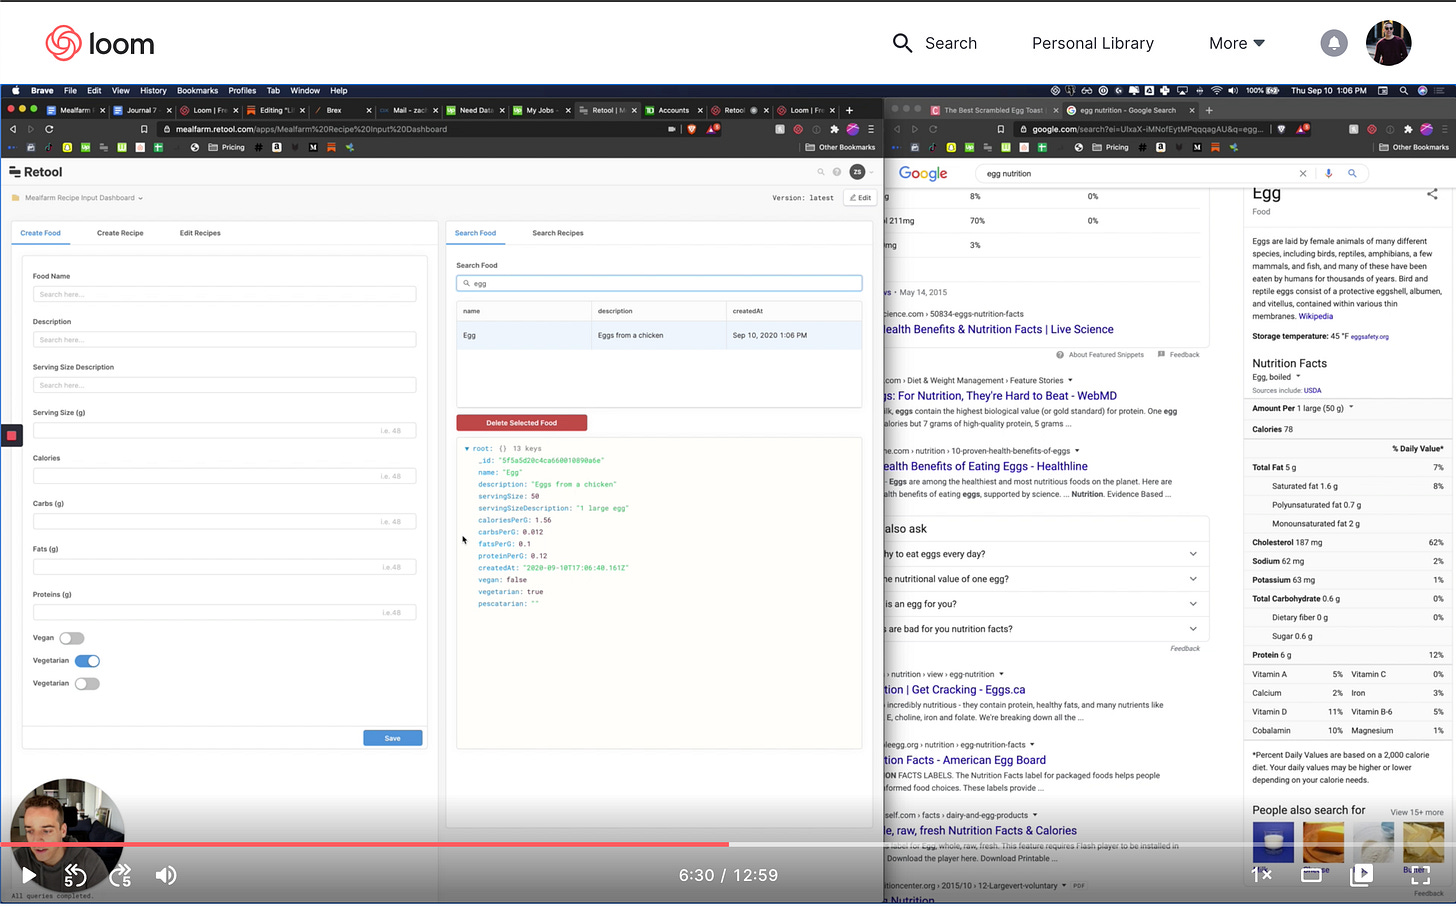Expand the "is an egg for you?" question

(x=1193, y=604)
